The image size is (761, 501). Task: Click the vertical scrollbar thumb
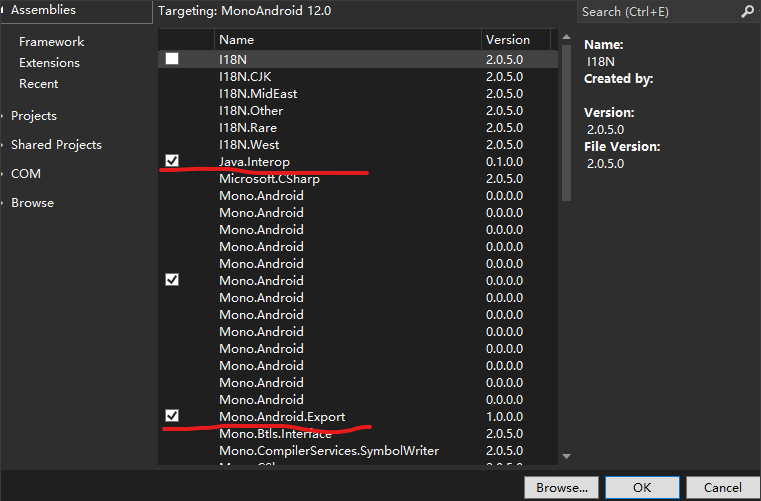click(566, 123)
